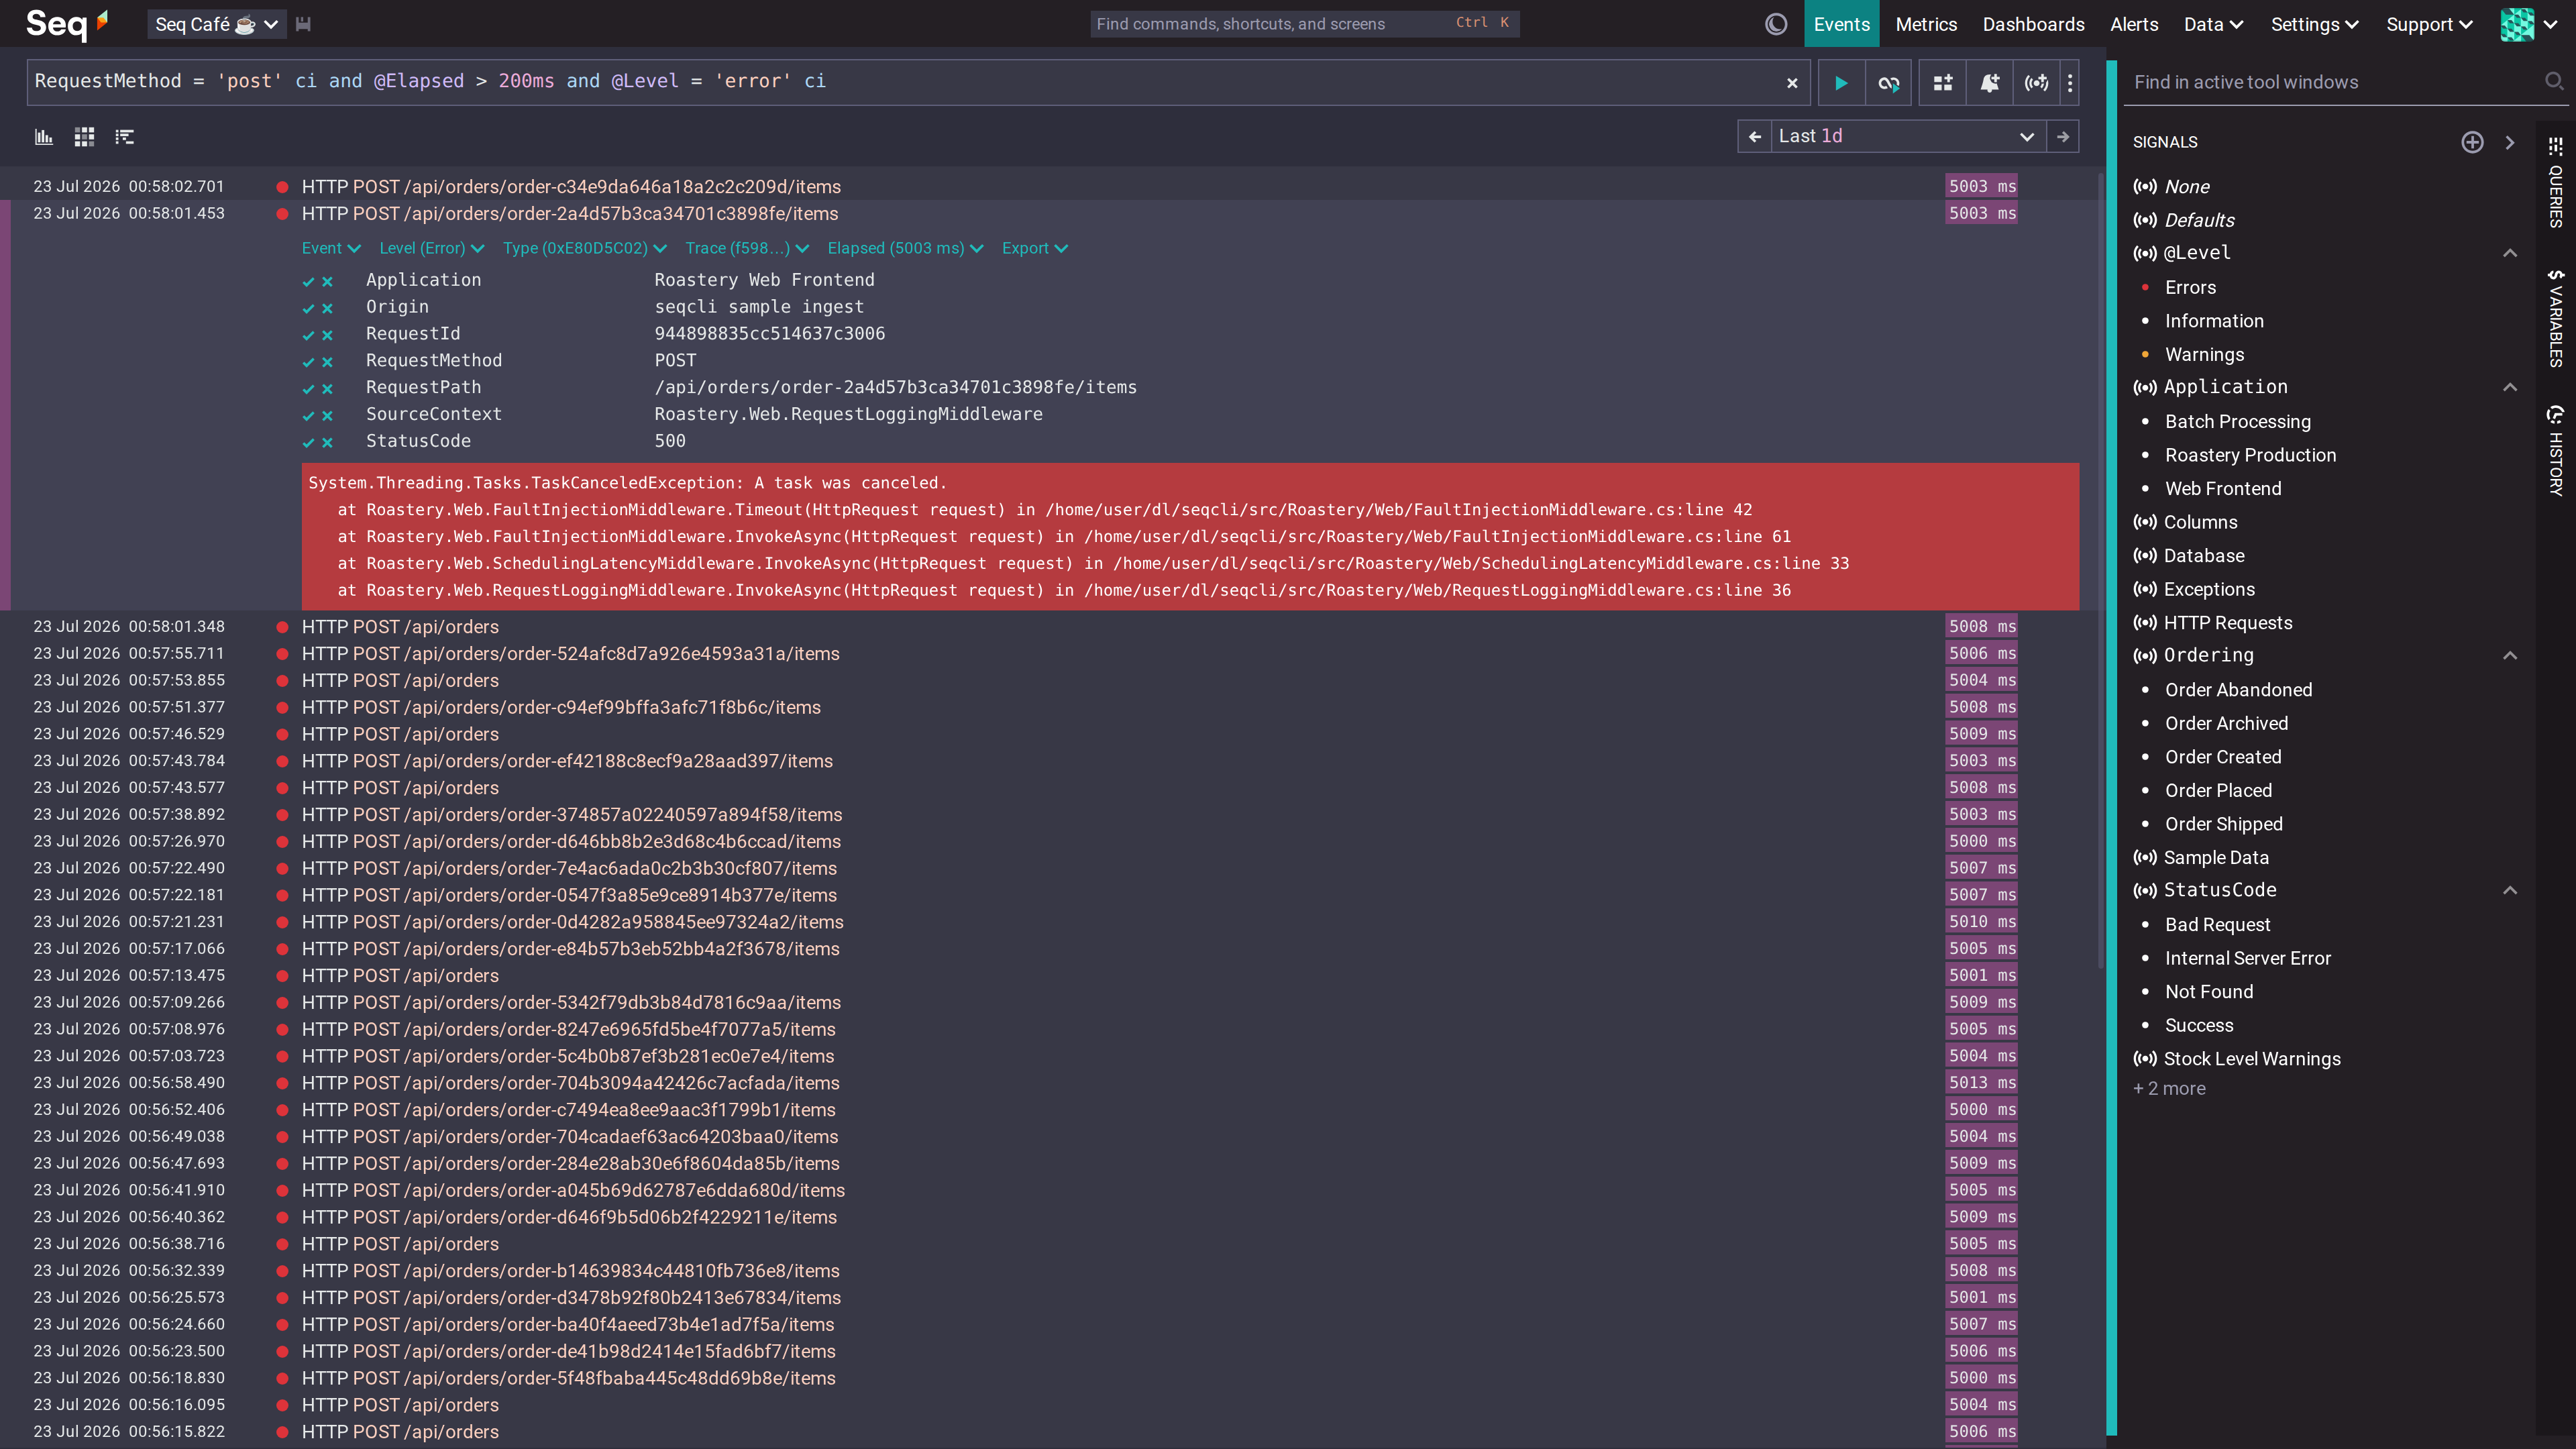The image size is (2576, 1449).
Task: Include filter checkmark for Application property
Action: pos(309,282)
